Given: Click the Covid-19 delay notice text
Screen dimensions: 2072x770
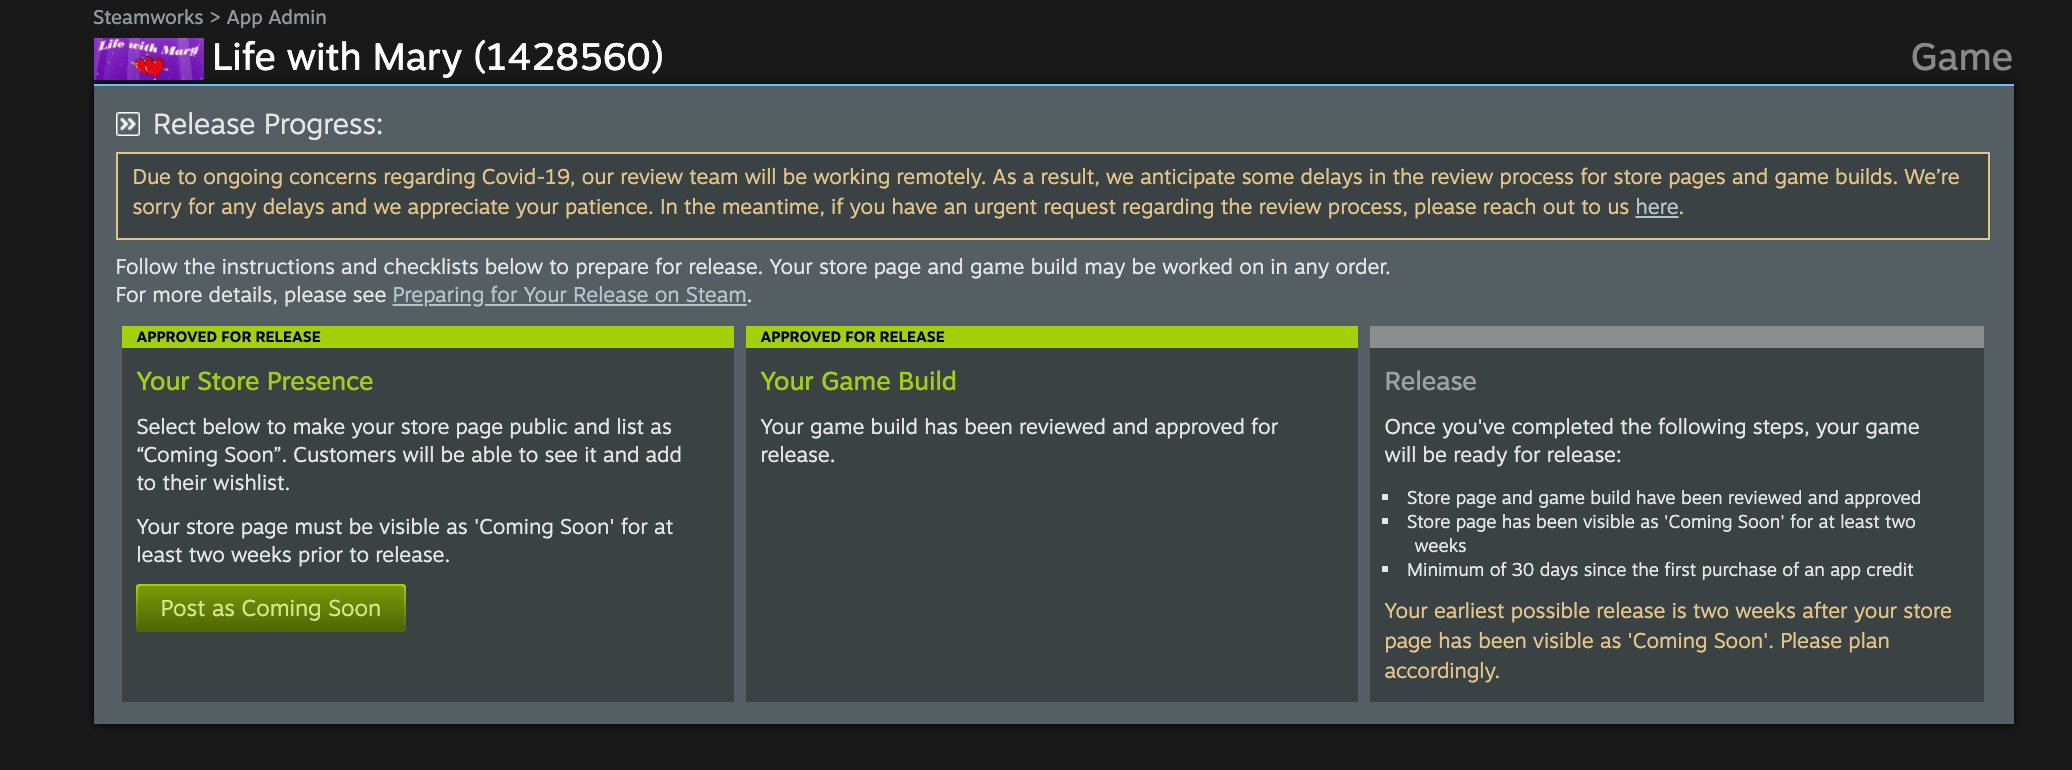Looking at the screenshot, I should coord(1052,192).
